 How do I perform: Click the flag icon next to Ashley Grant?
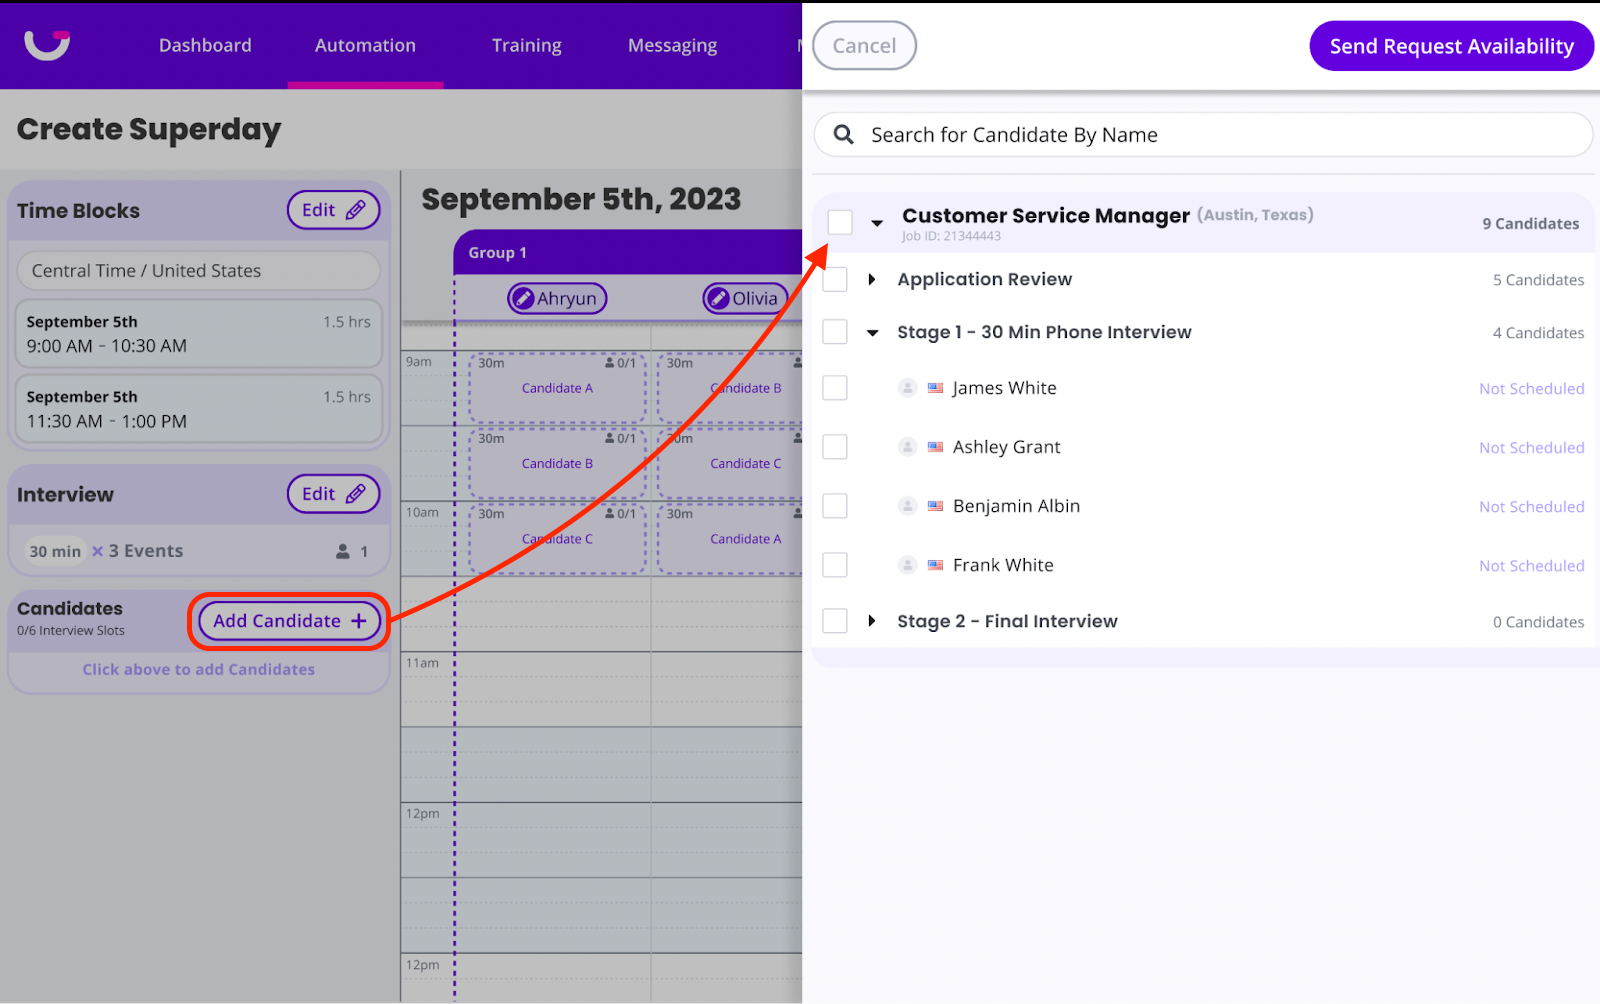[935, 447]
